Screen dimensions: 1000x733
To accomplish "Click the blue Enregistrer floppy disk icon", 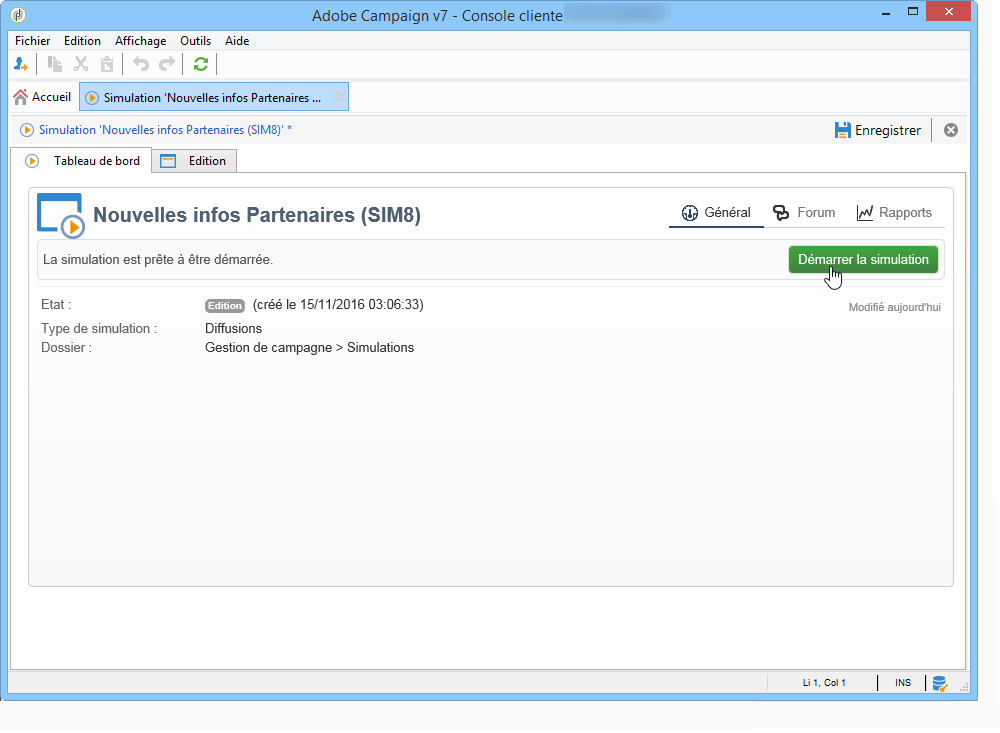I will click(842, 130).
